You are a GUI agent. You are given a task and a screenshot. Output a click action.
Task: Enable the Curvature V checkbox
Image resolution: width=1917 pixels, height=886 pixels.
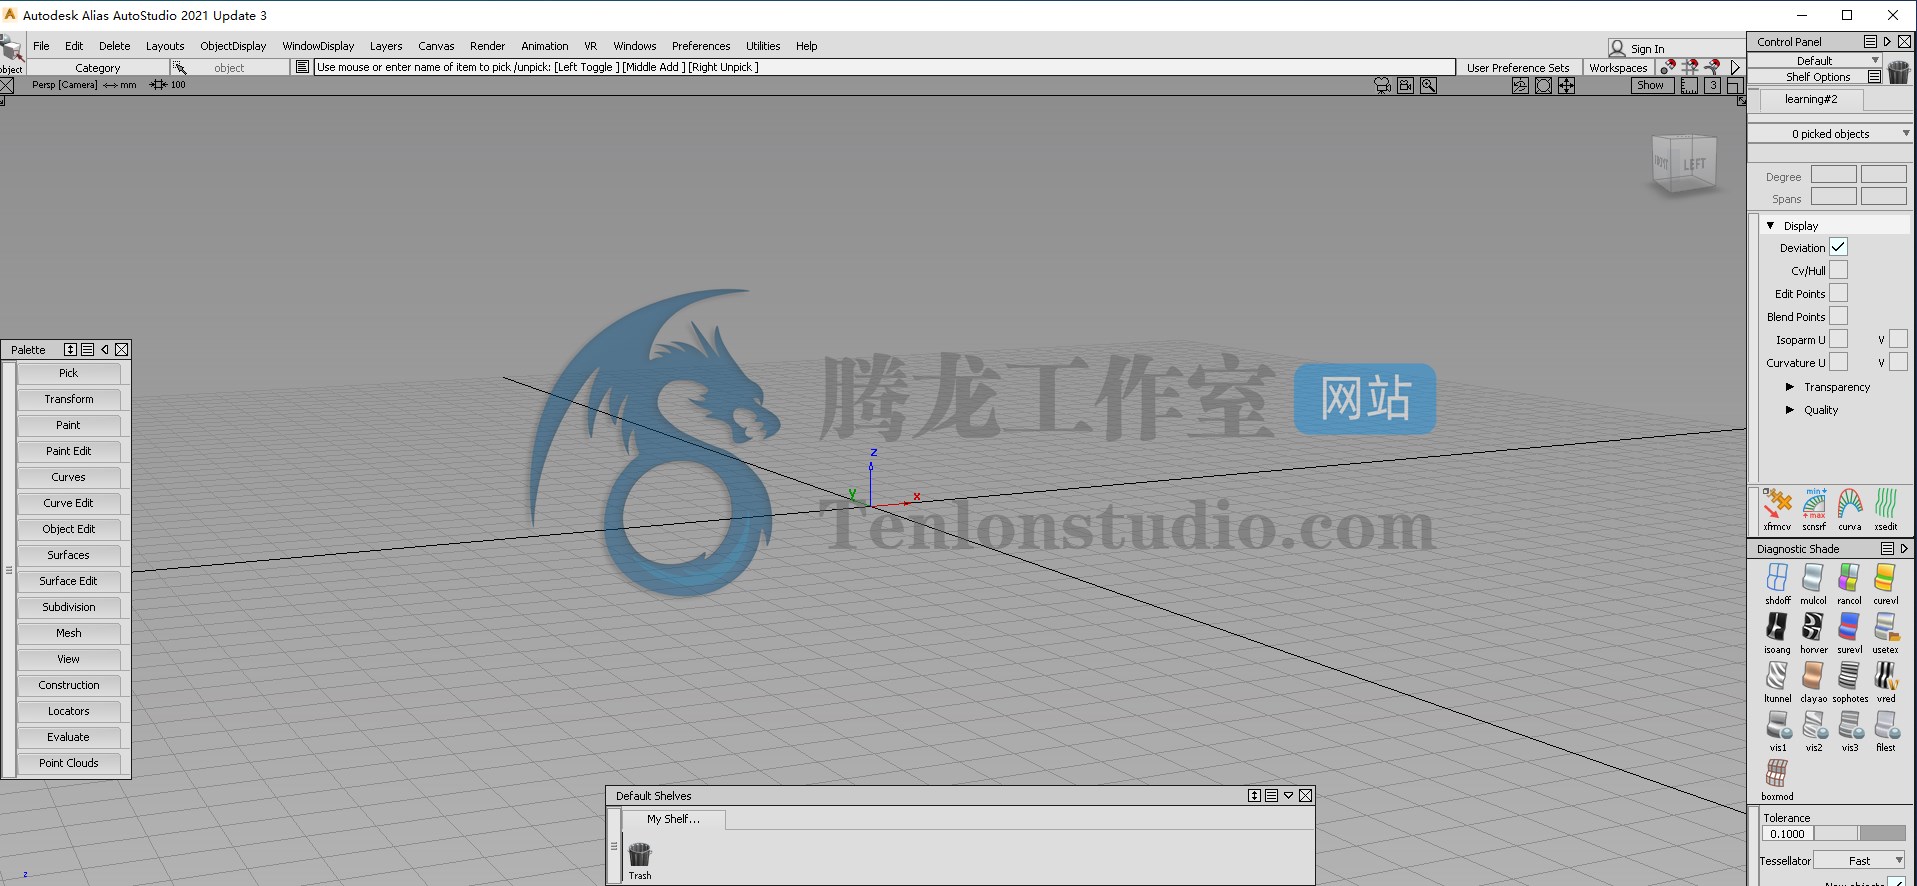[x=1898, y=362]
